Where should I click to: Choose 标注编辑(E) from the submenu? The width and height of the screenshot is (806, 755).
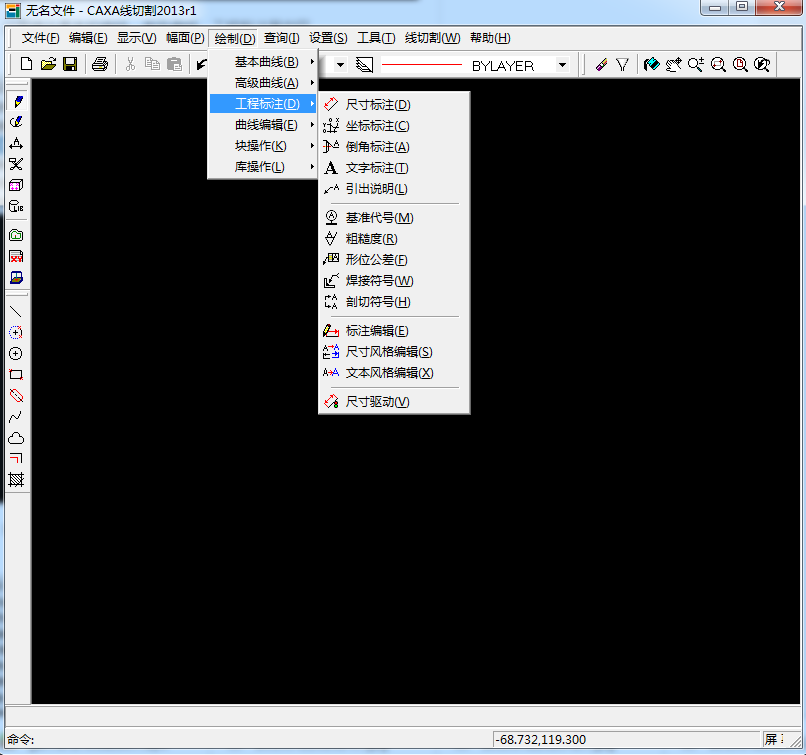point(394,331)
